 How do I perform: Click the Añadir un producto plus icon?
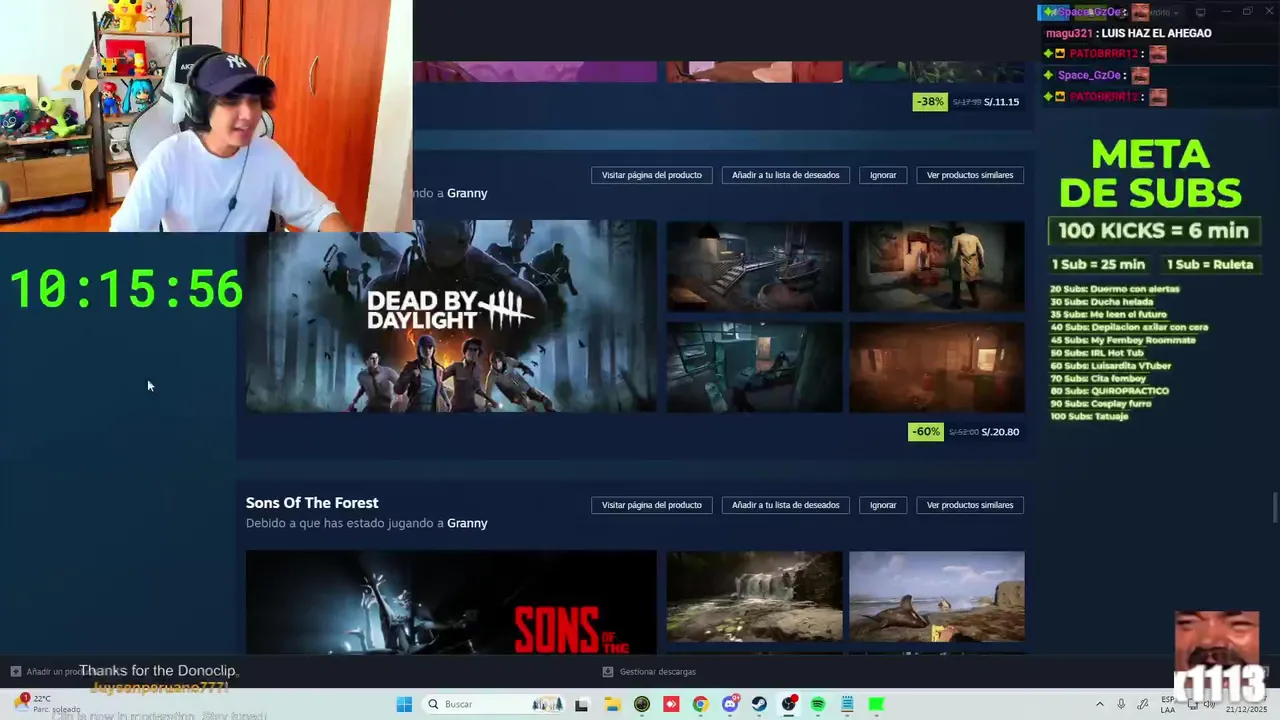click(15, 672)
